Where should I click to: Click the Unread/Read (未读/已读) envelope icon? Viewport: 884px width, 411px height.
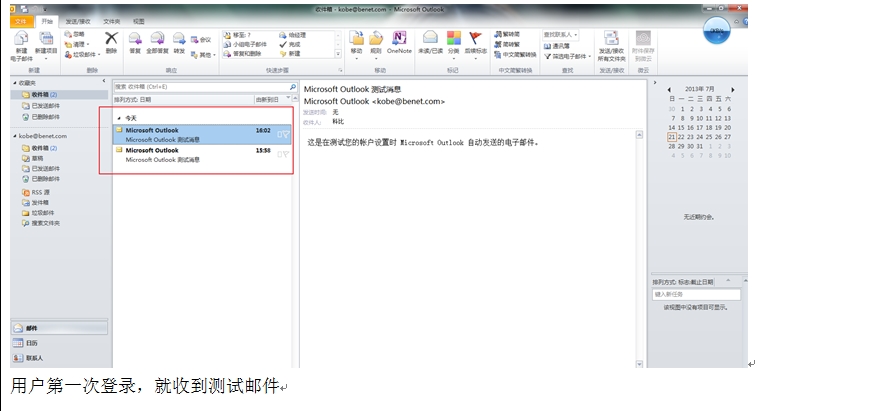(x=430, y=38)
